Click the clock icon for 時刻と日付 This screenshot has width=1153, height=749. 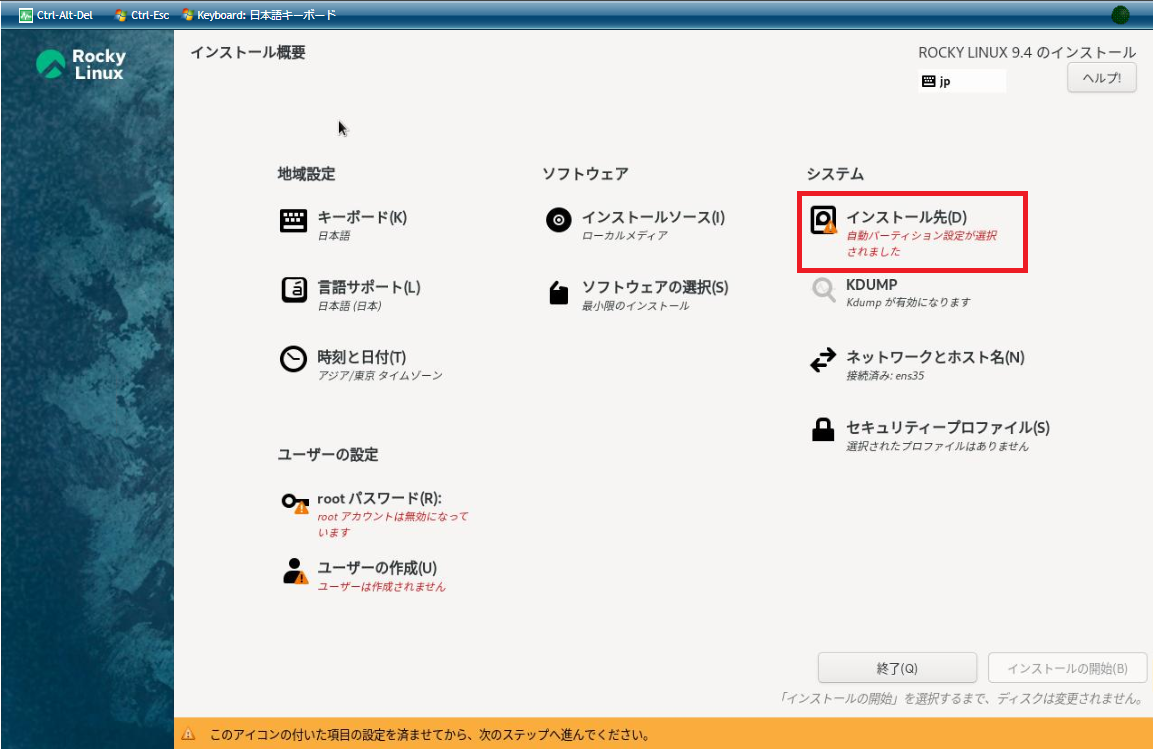pyautogui.click(x=293, y=360)
